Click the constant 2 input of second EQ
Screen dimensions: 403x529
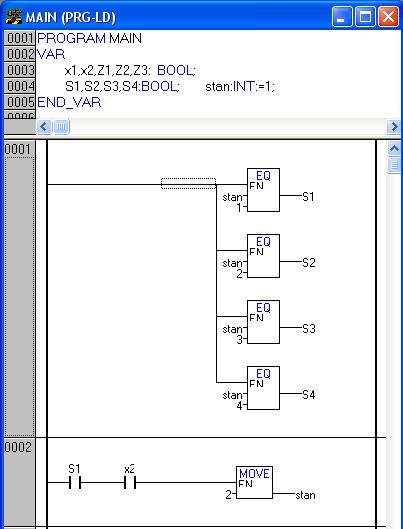(239, 274)
